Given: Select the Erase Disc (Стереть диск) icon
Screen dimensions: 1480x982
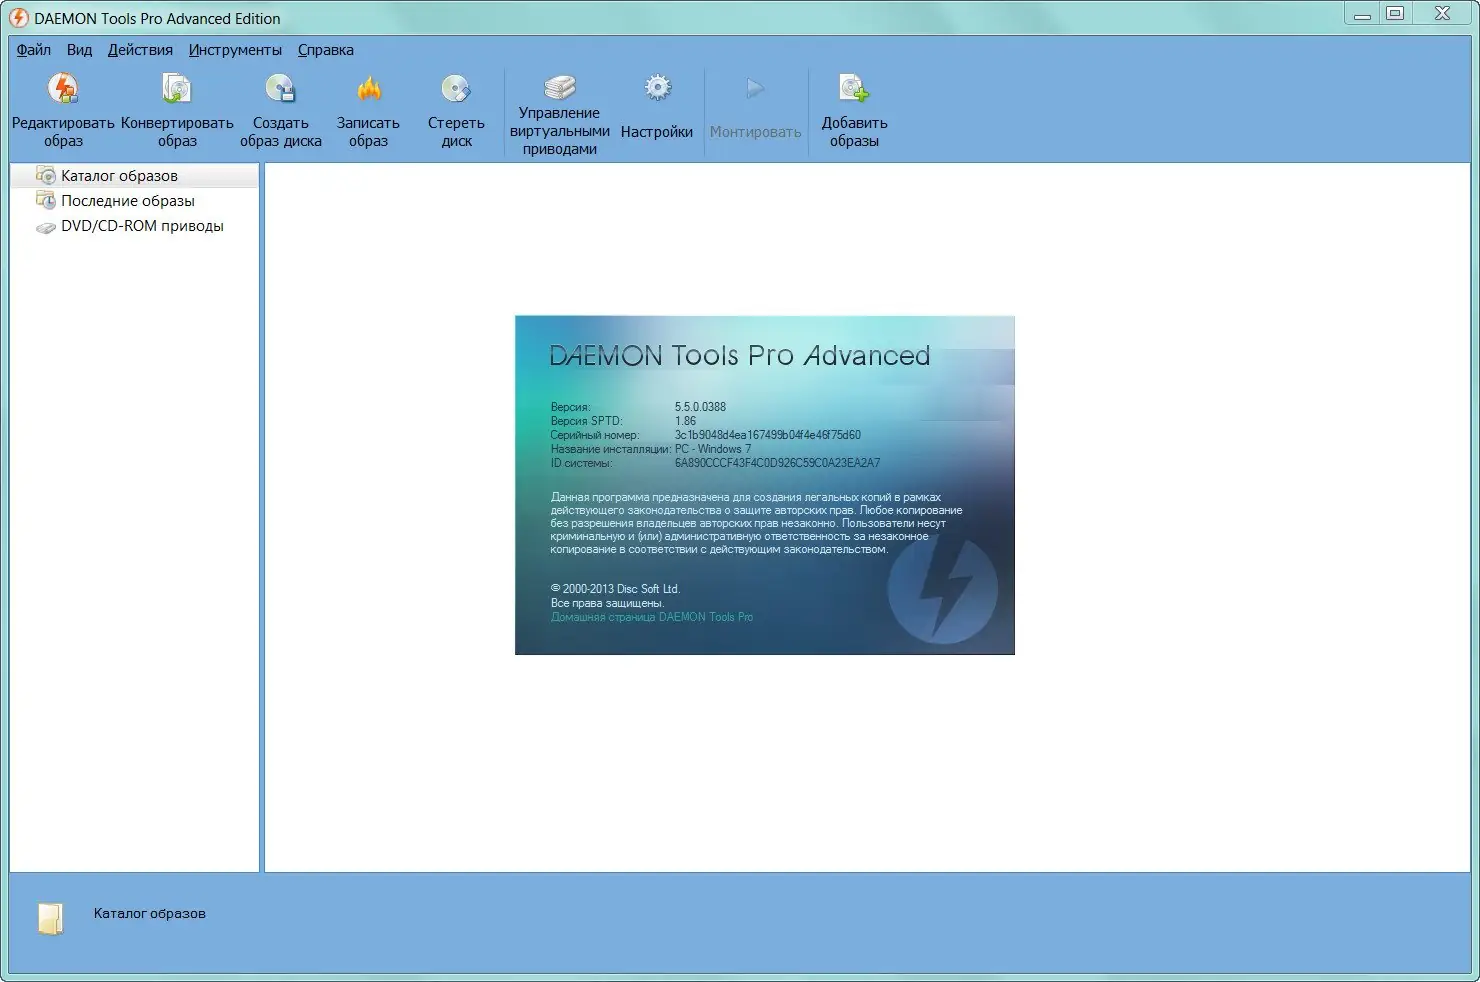Looking at the screenshot, I should pyautogui.click(x=456, y=90).
